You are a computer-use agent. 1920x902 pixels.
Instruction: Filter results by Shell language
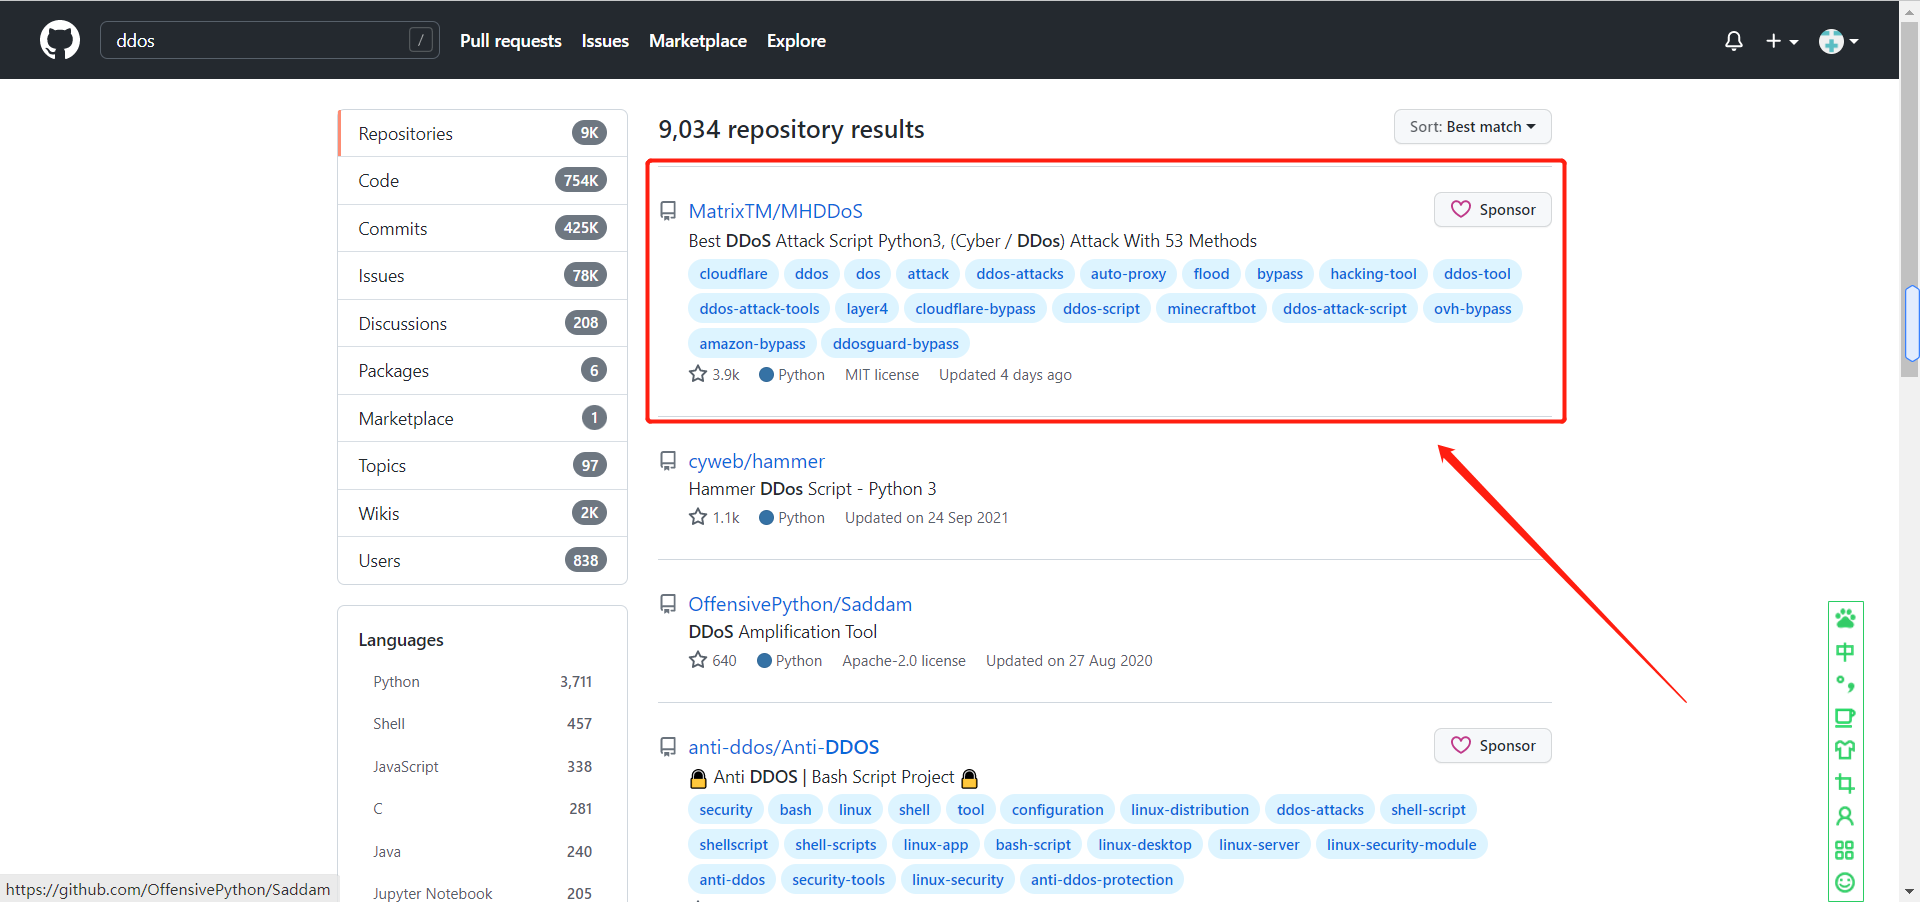483,724
